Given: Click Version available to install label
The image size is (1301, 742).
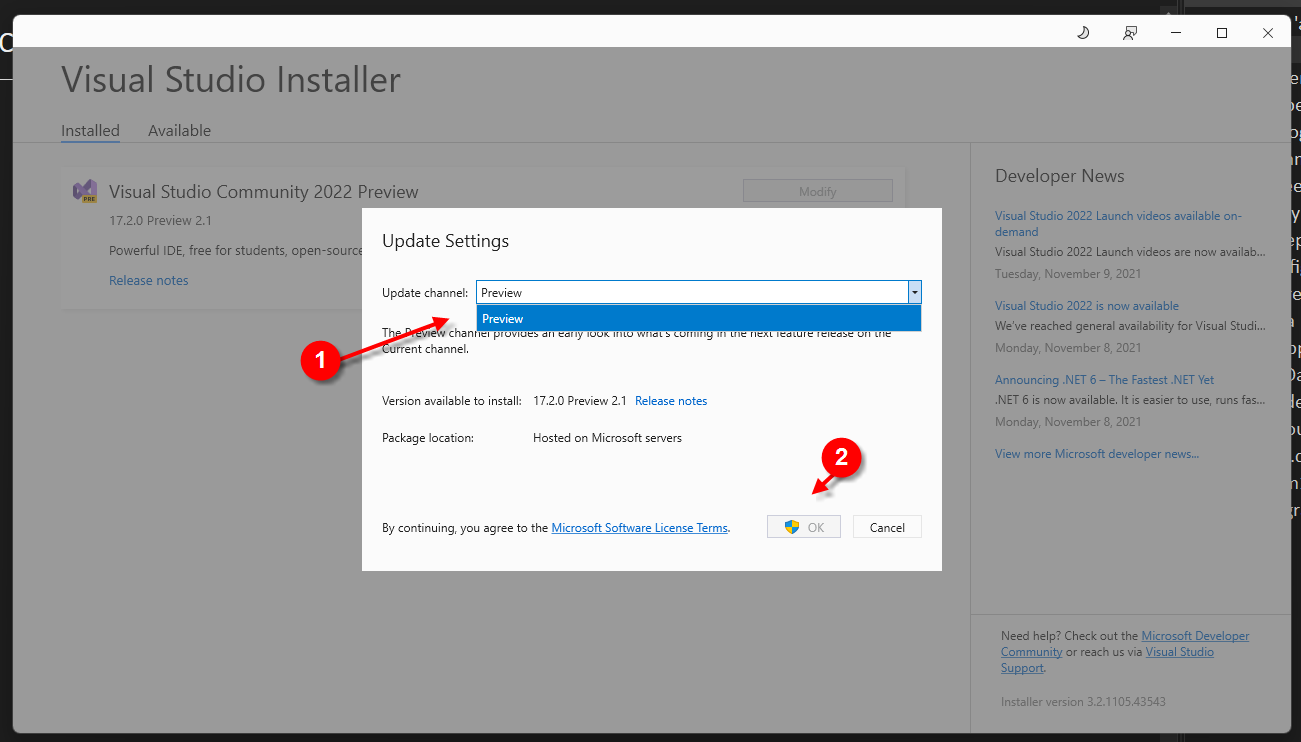Looking at the screenshot, I should 451,400.
